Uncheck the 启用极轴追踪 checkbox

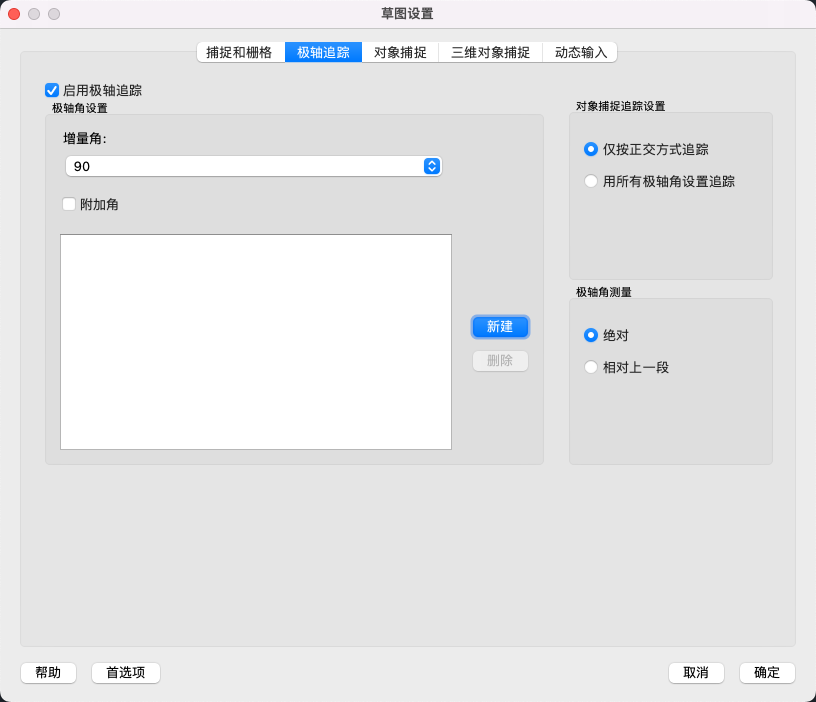click(x=52, y=91)
